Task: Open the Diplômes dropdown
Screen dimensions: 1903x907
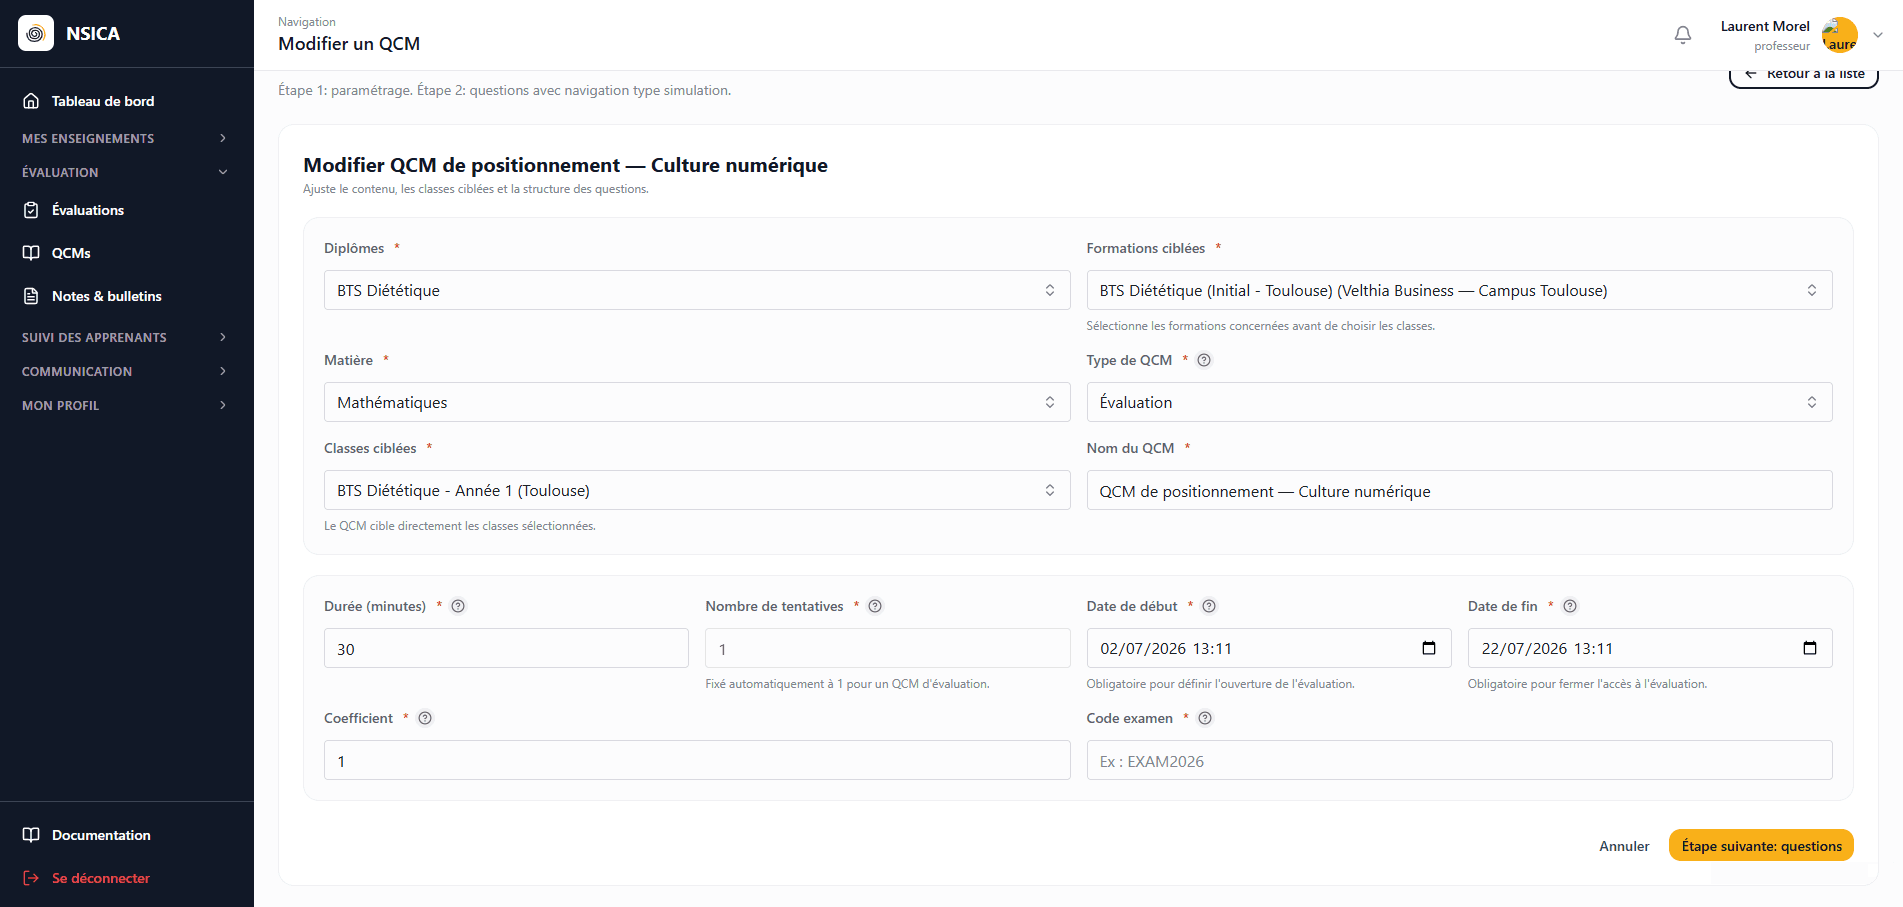Action: click(x=697, y=290)
